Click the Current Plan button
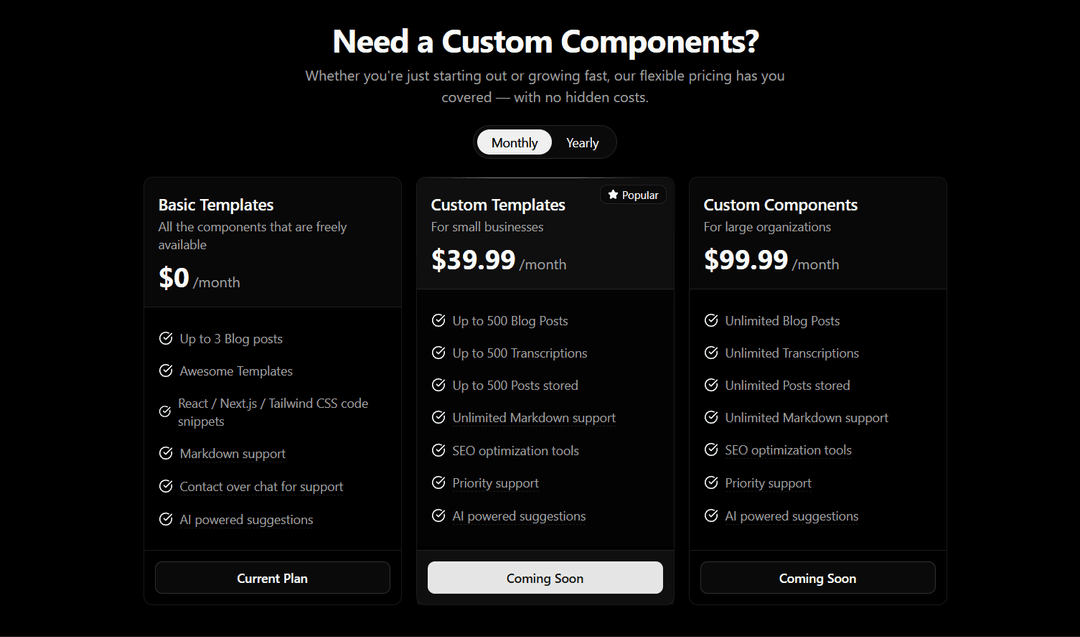 pos(272,577)
